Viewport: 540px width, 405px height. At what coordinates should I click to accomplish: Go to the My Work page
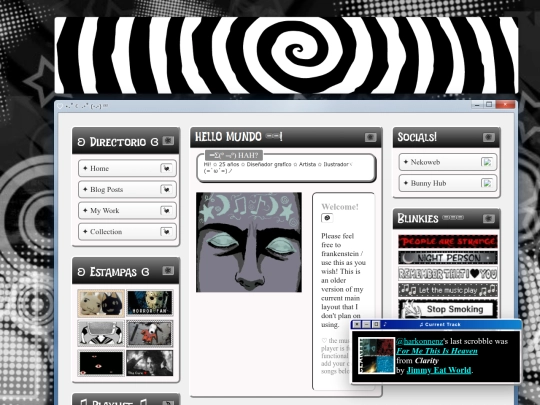pos(127,210)
